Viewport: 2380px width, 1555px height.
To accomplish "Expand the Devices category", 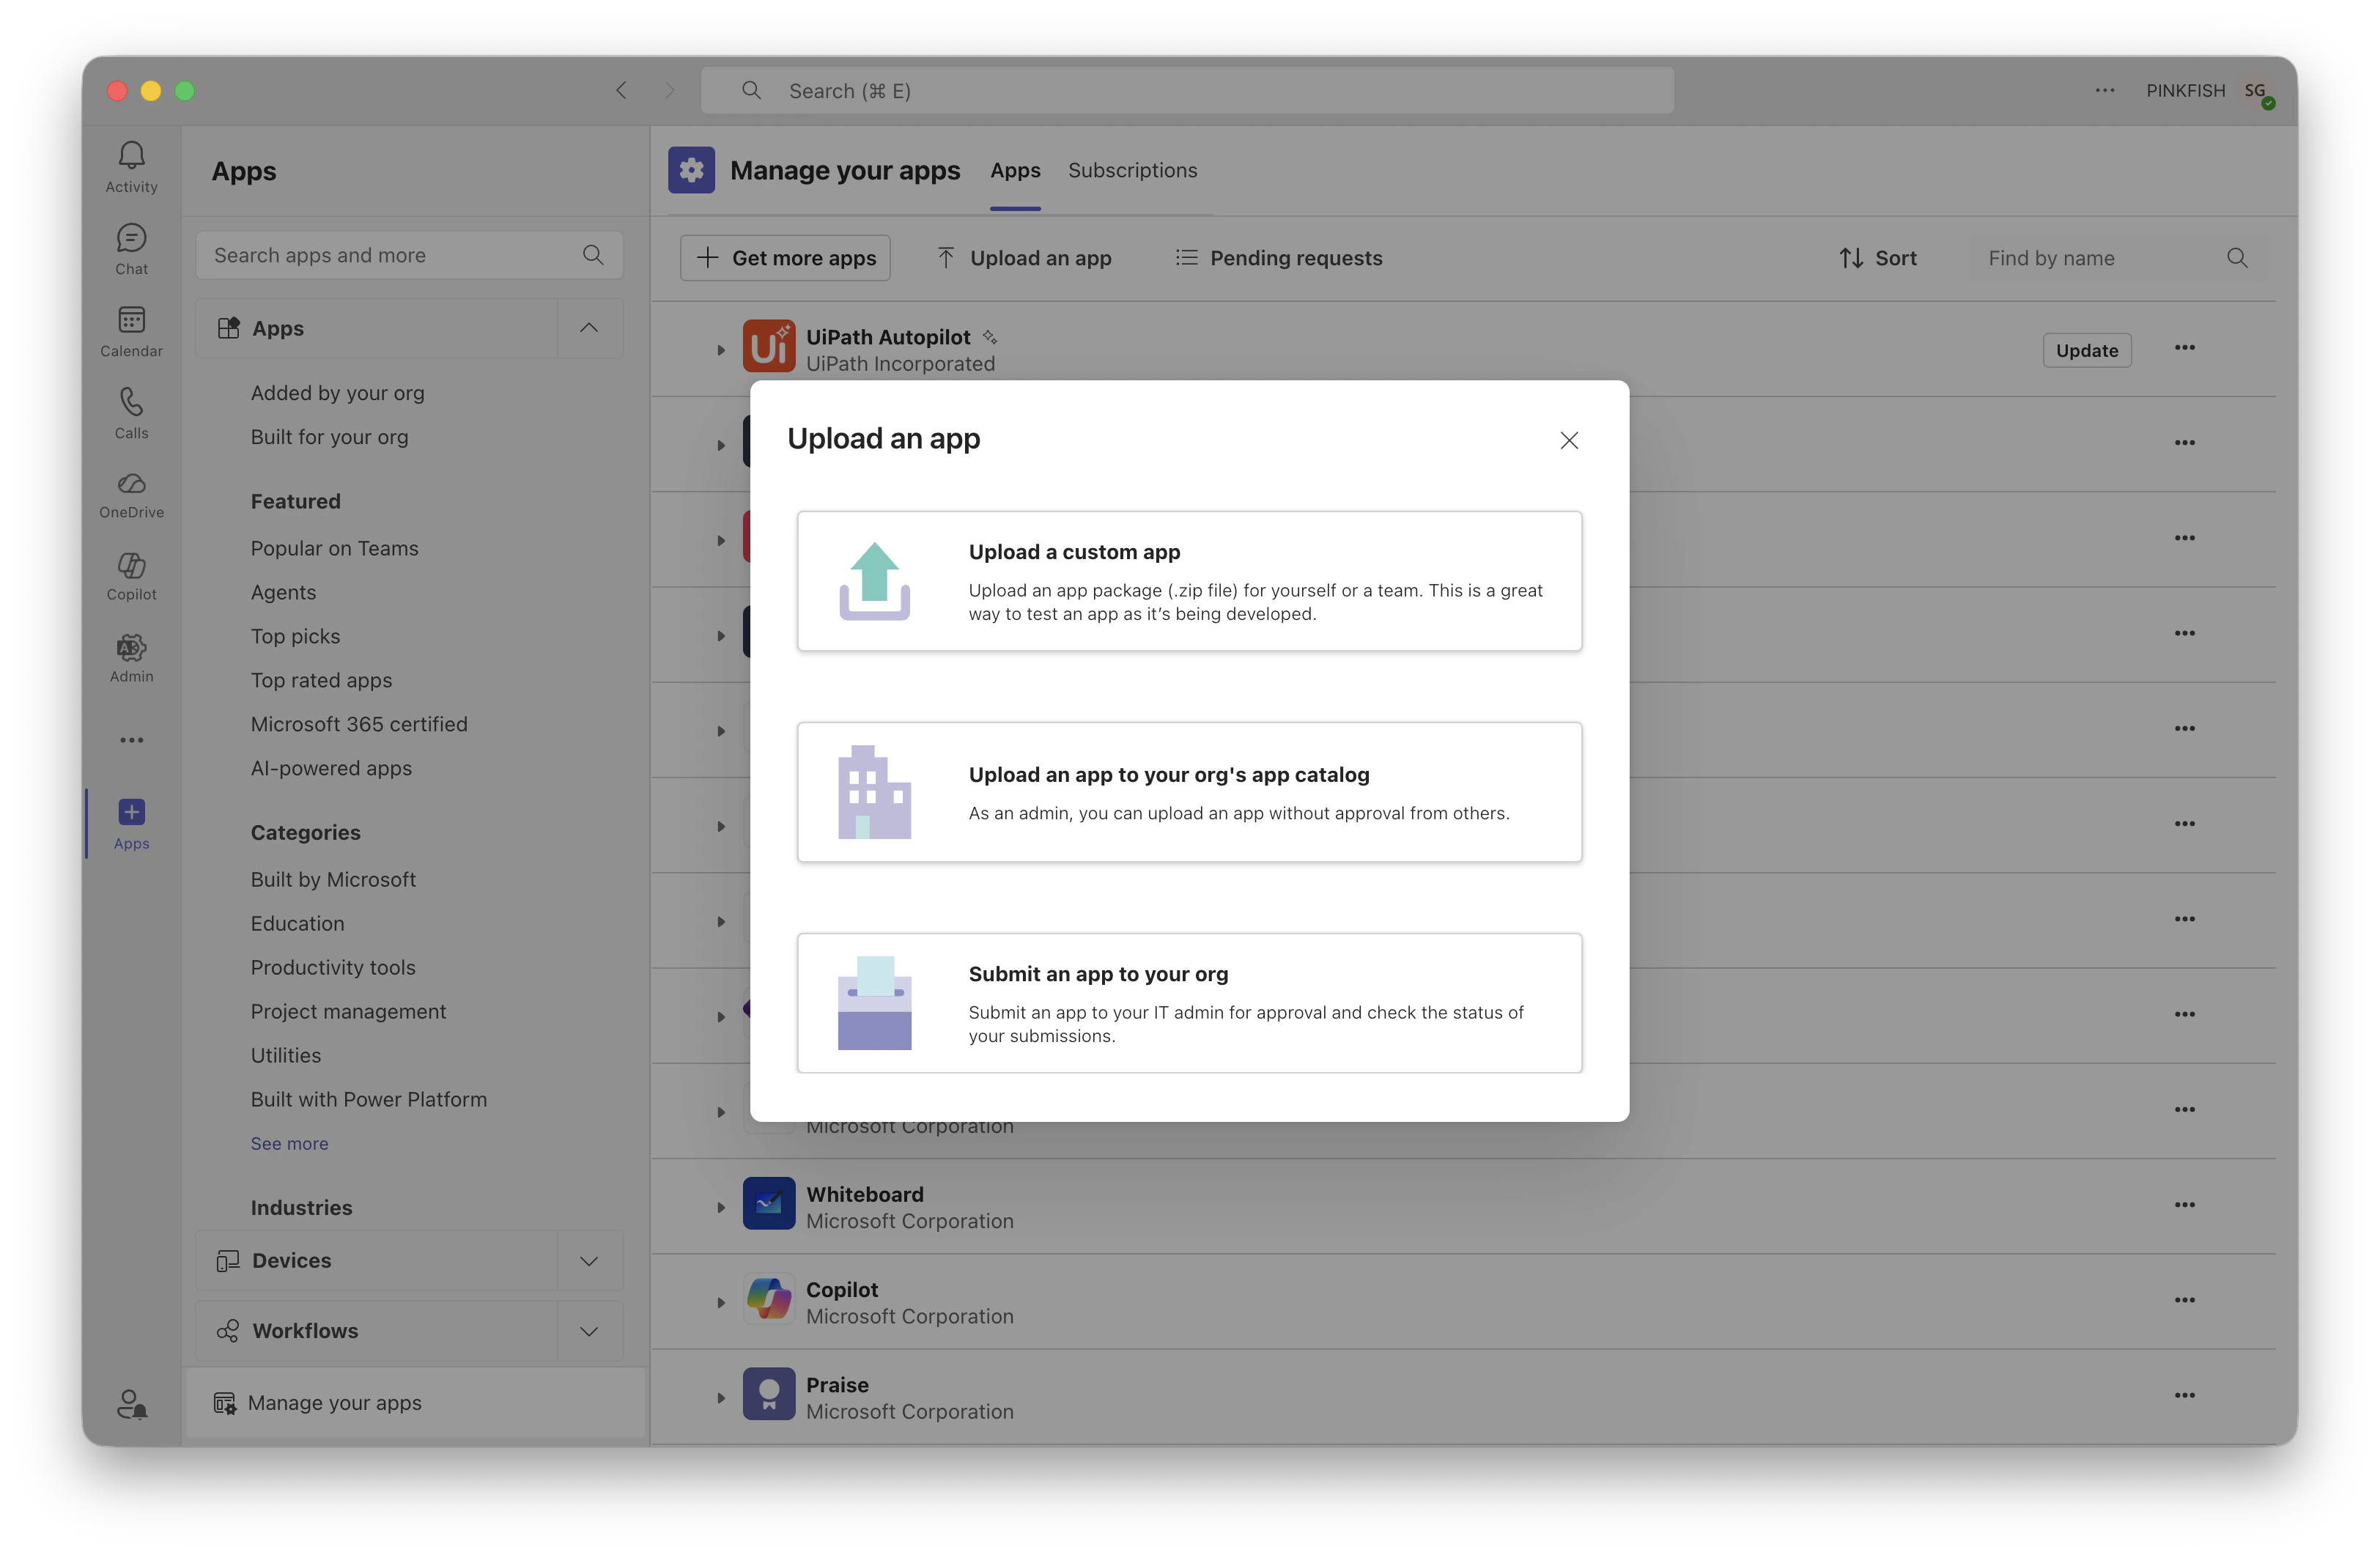I will click(589, 1260).
